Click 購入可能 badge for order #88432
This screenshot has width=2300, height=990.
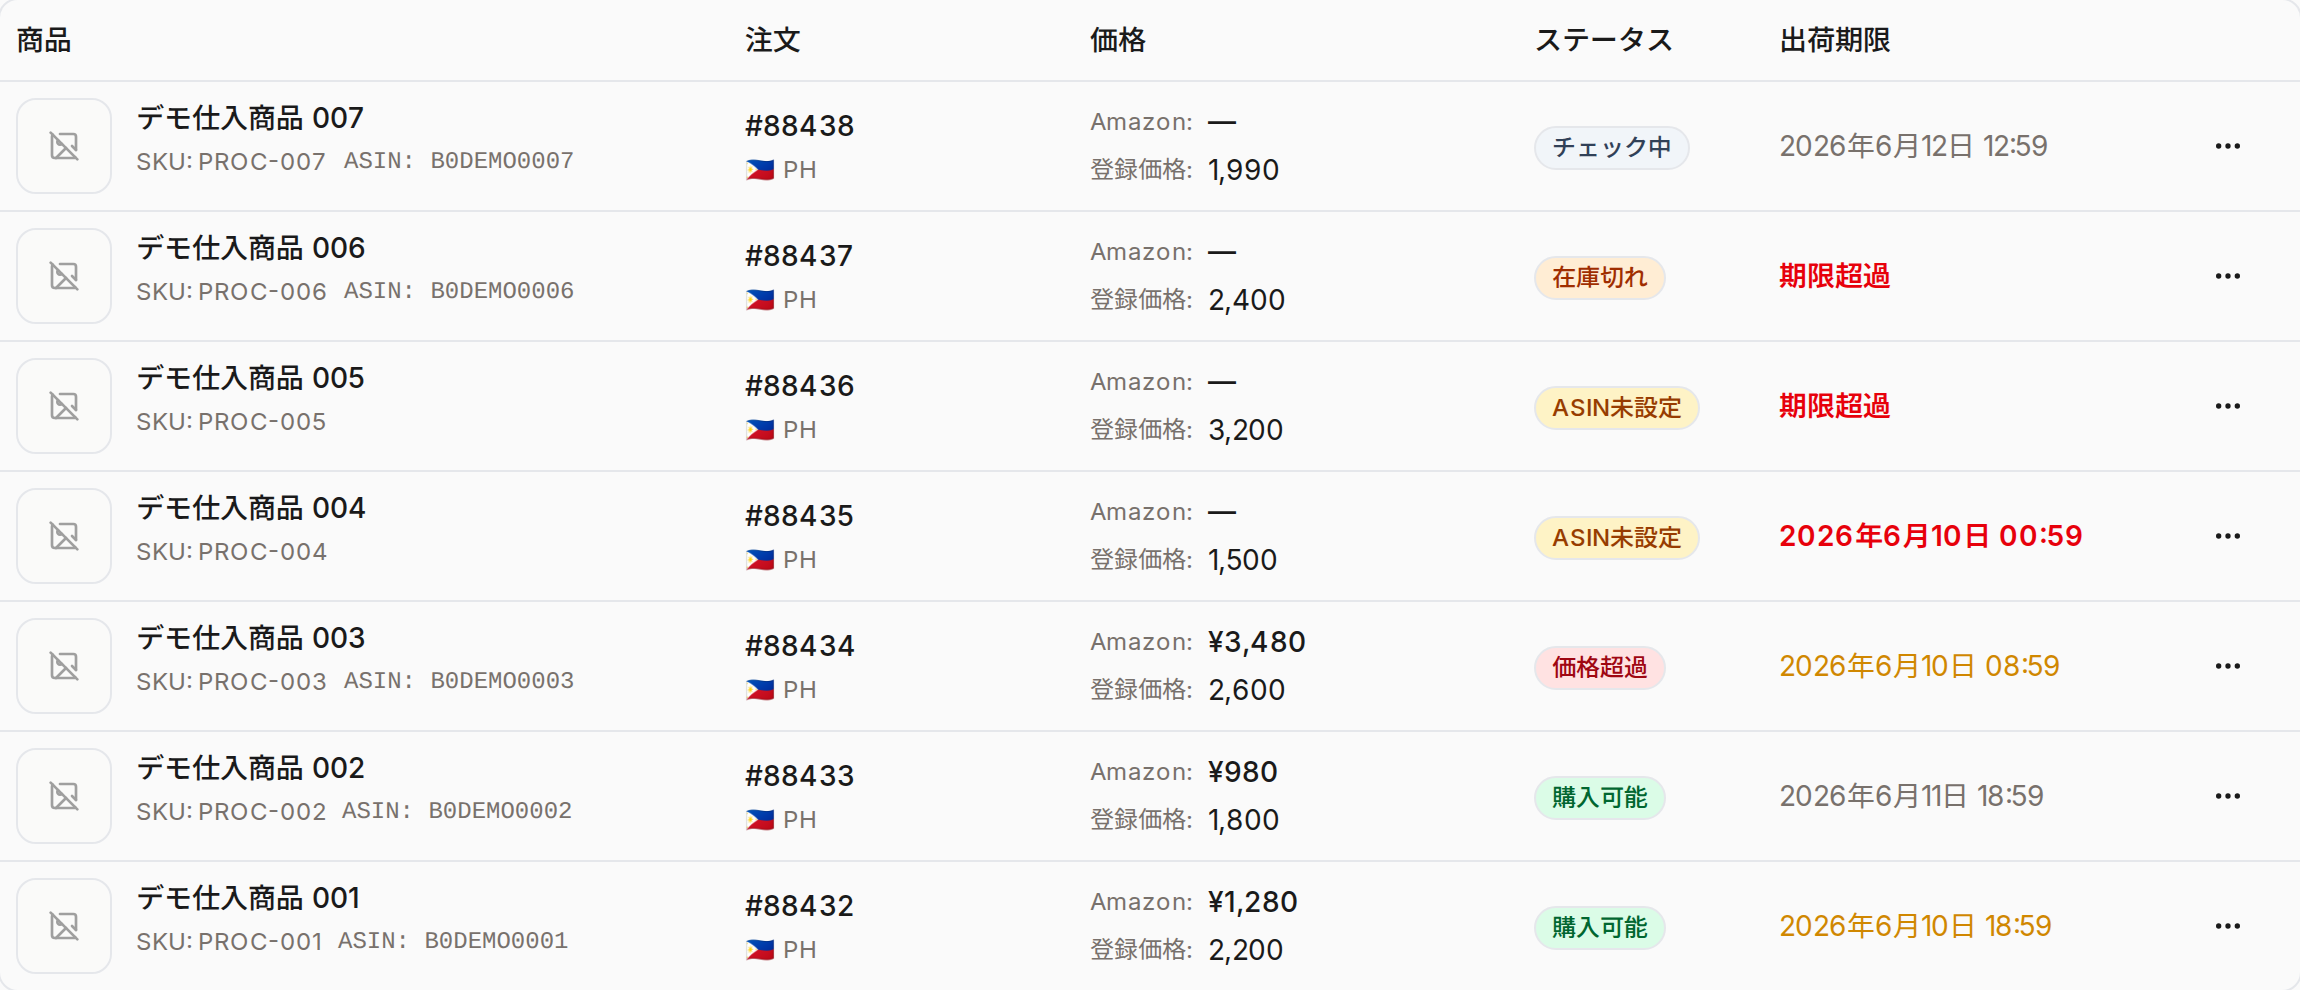1599,927
